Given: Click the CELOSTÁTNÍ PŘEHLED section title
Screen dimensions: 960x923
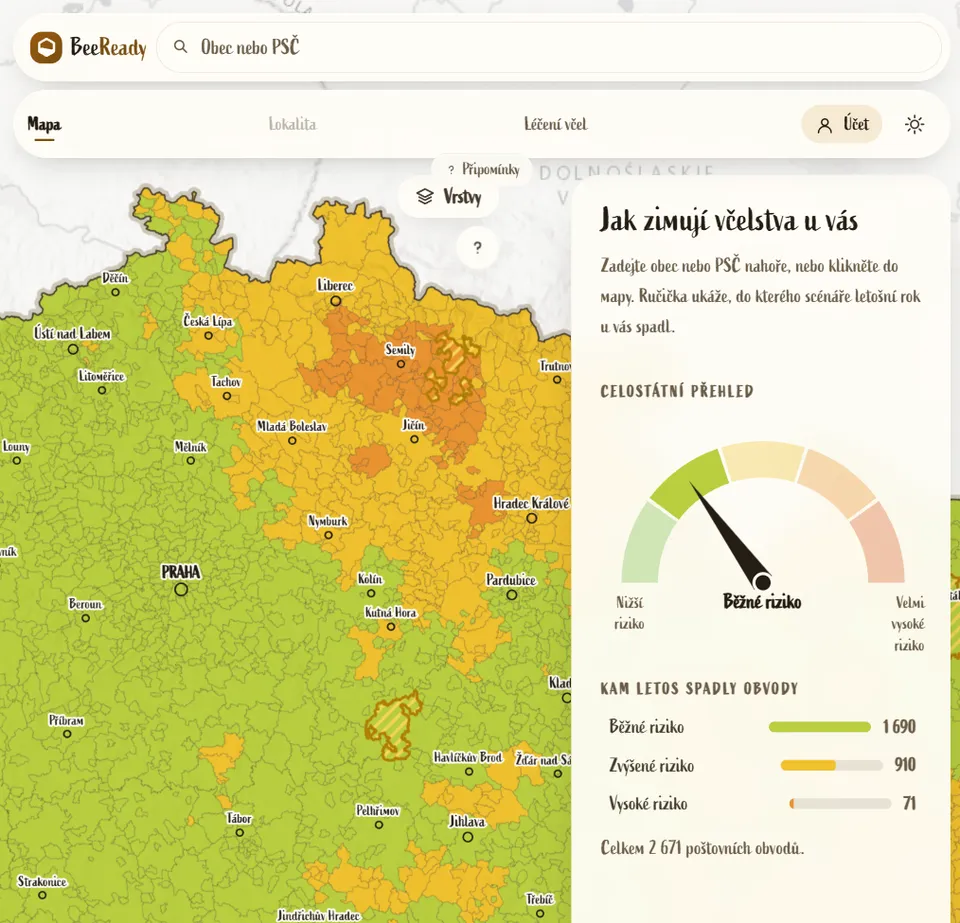Looking at the screenshot, I should pos(677,391).
